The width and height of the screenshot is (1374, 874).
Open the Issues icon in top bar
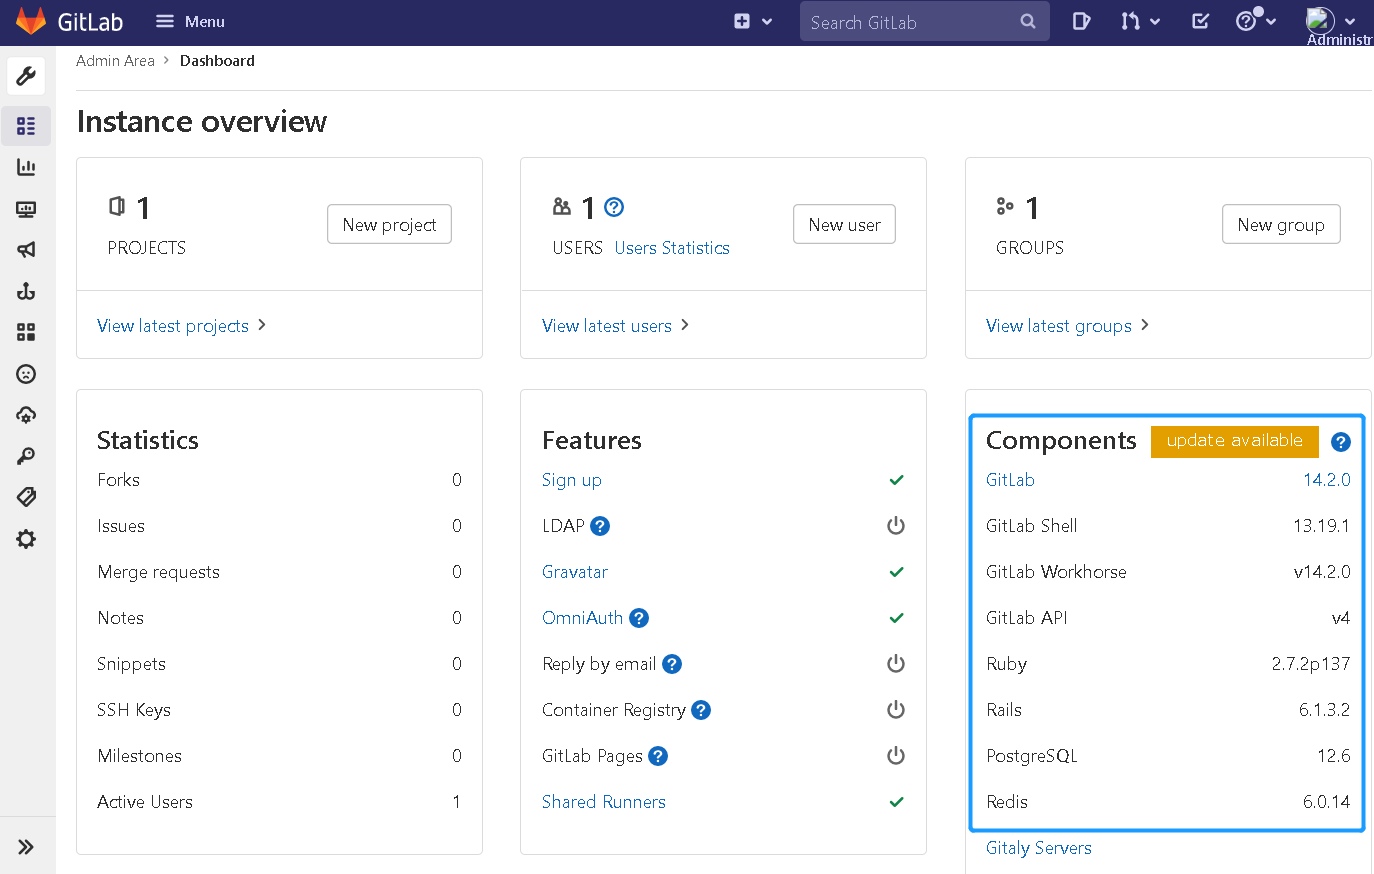[1081, 21]
